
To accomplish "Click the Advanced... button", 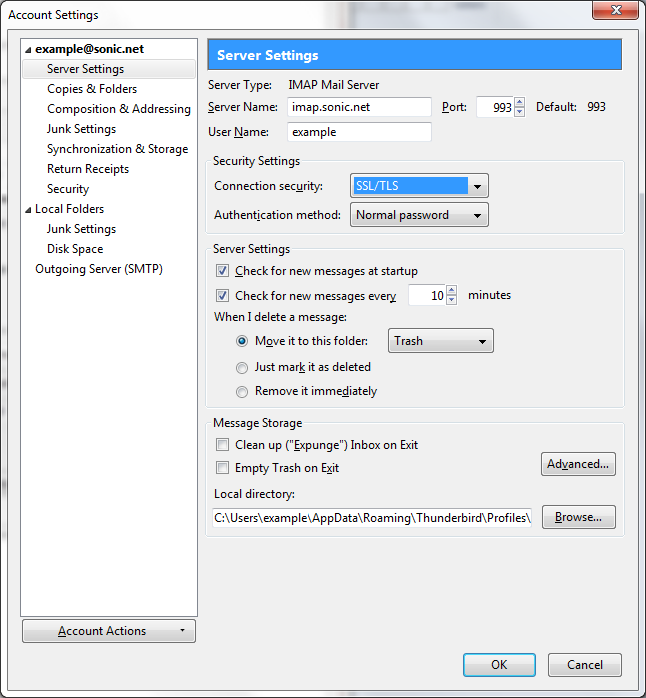I will (x=578, y=464).
